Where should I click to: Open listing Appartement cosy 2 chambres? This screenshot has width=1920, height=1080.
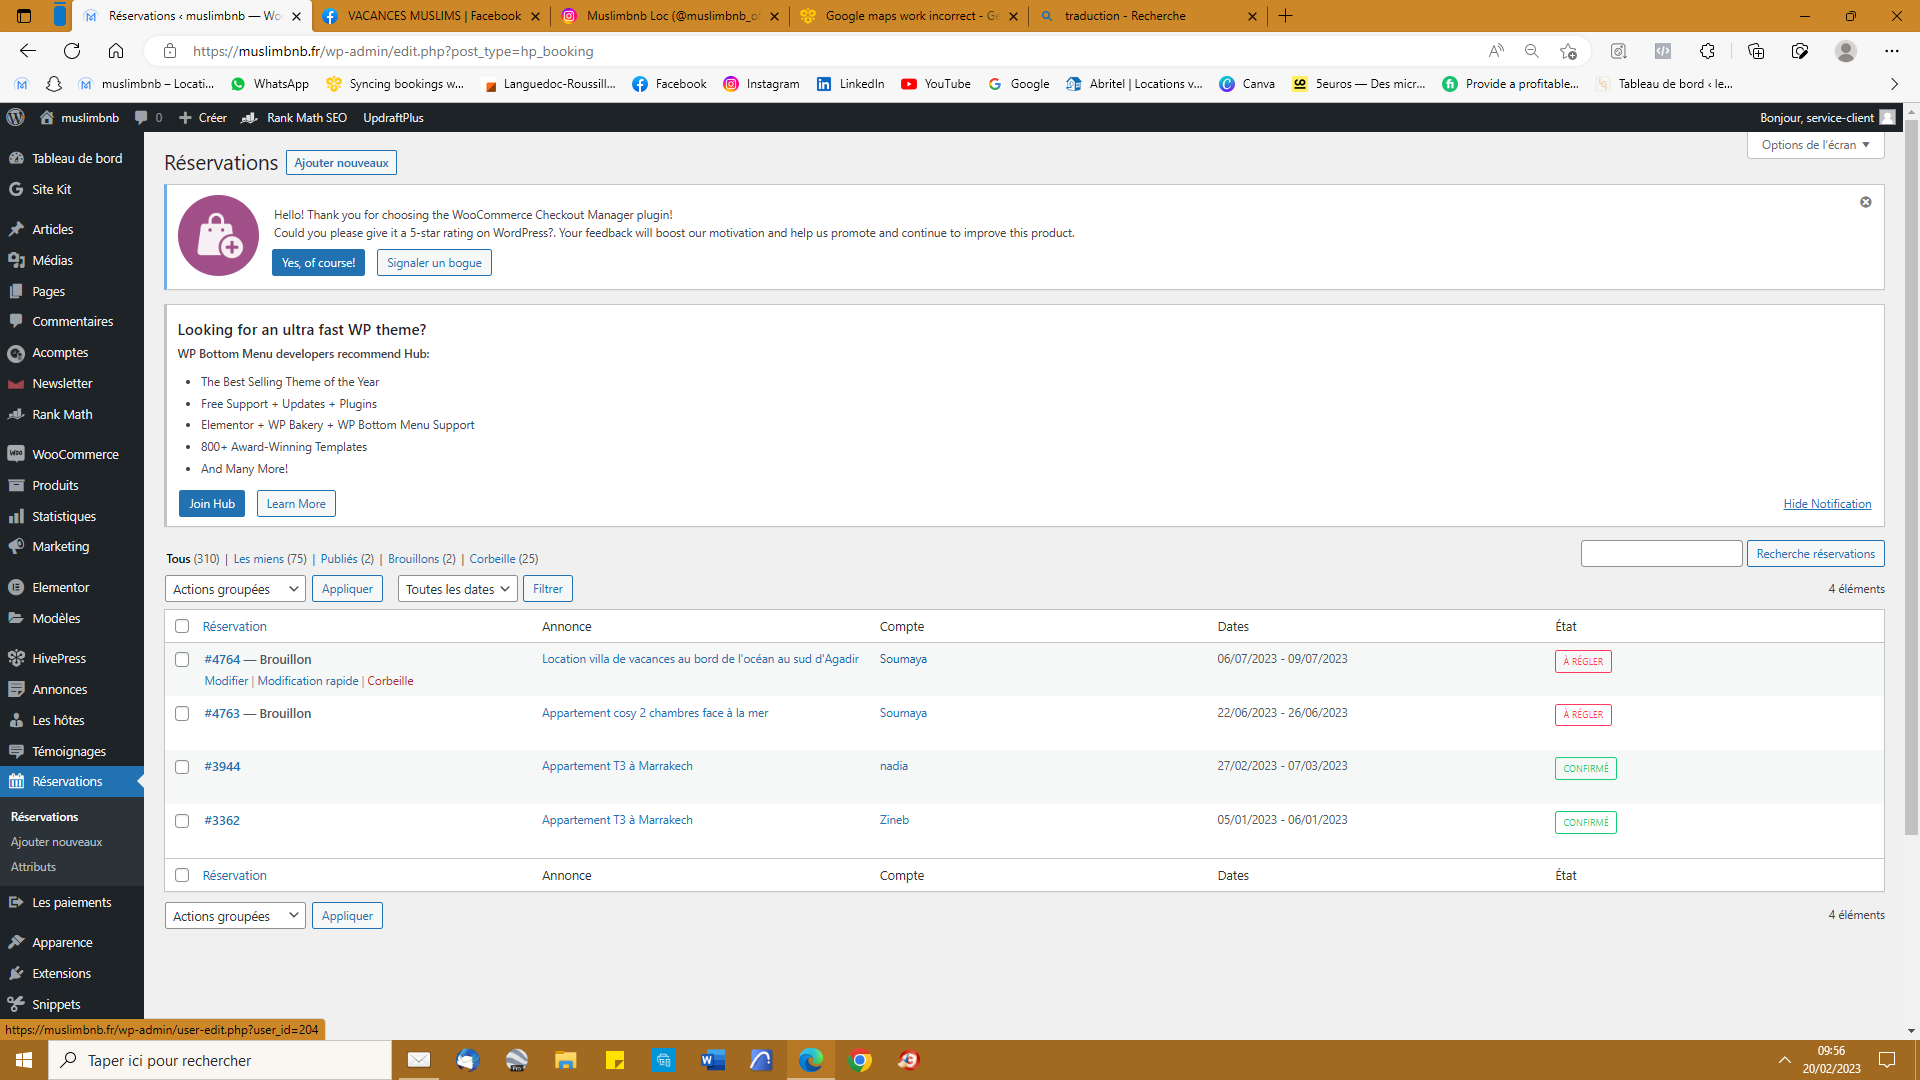655,713
